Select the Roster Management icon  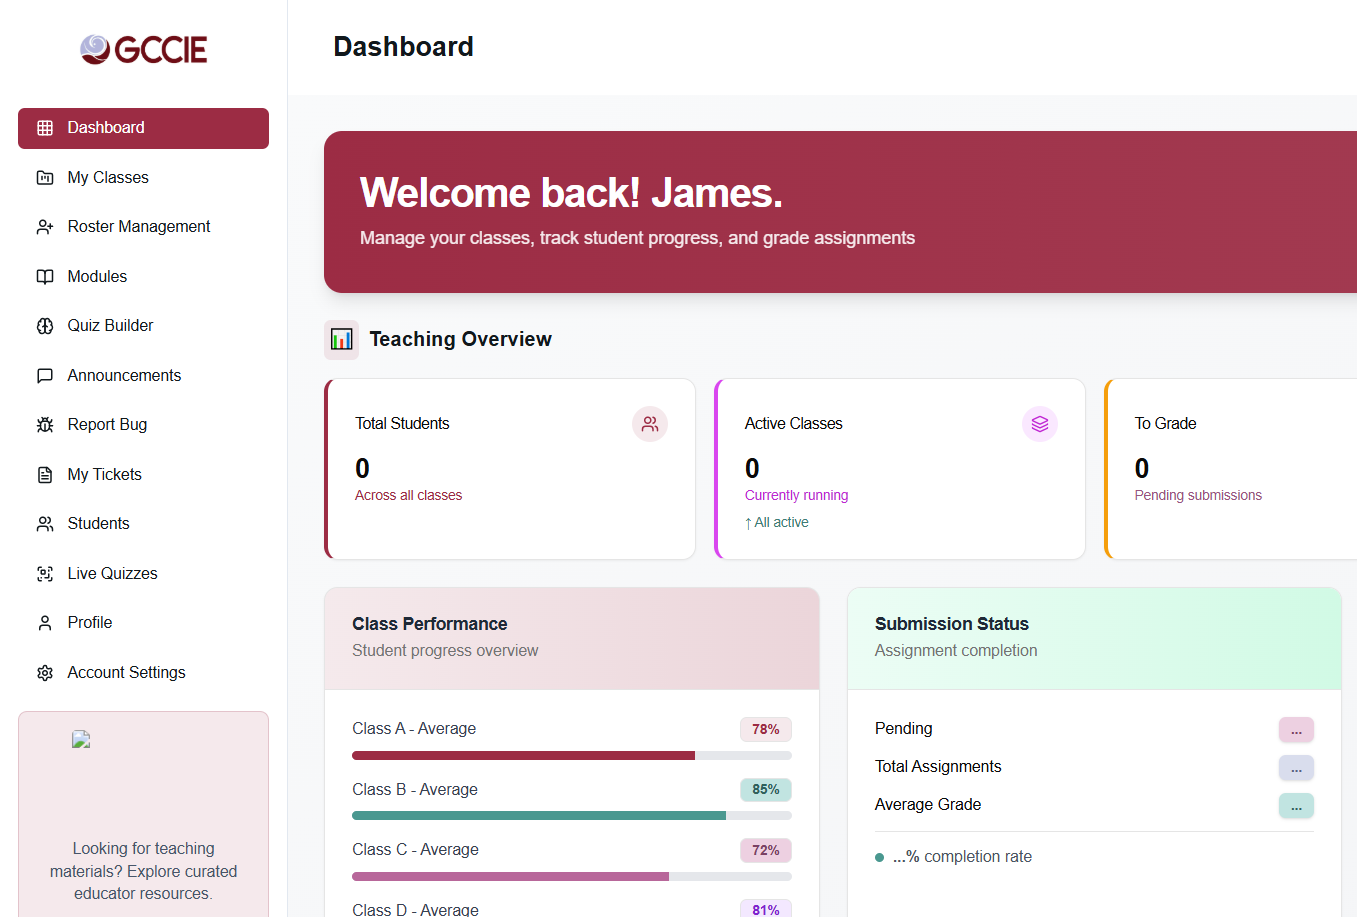pyautogui.click(x=45, y=226)
